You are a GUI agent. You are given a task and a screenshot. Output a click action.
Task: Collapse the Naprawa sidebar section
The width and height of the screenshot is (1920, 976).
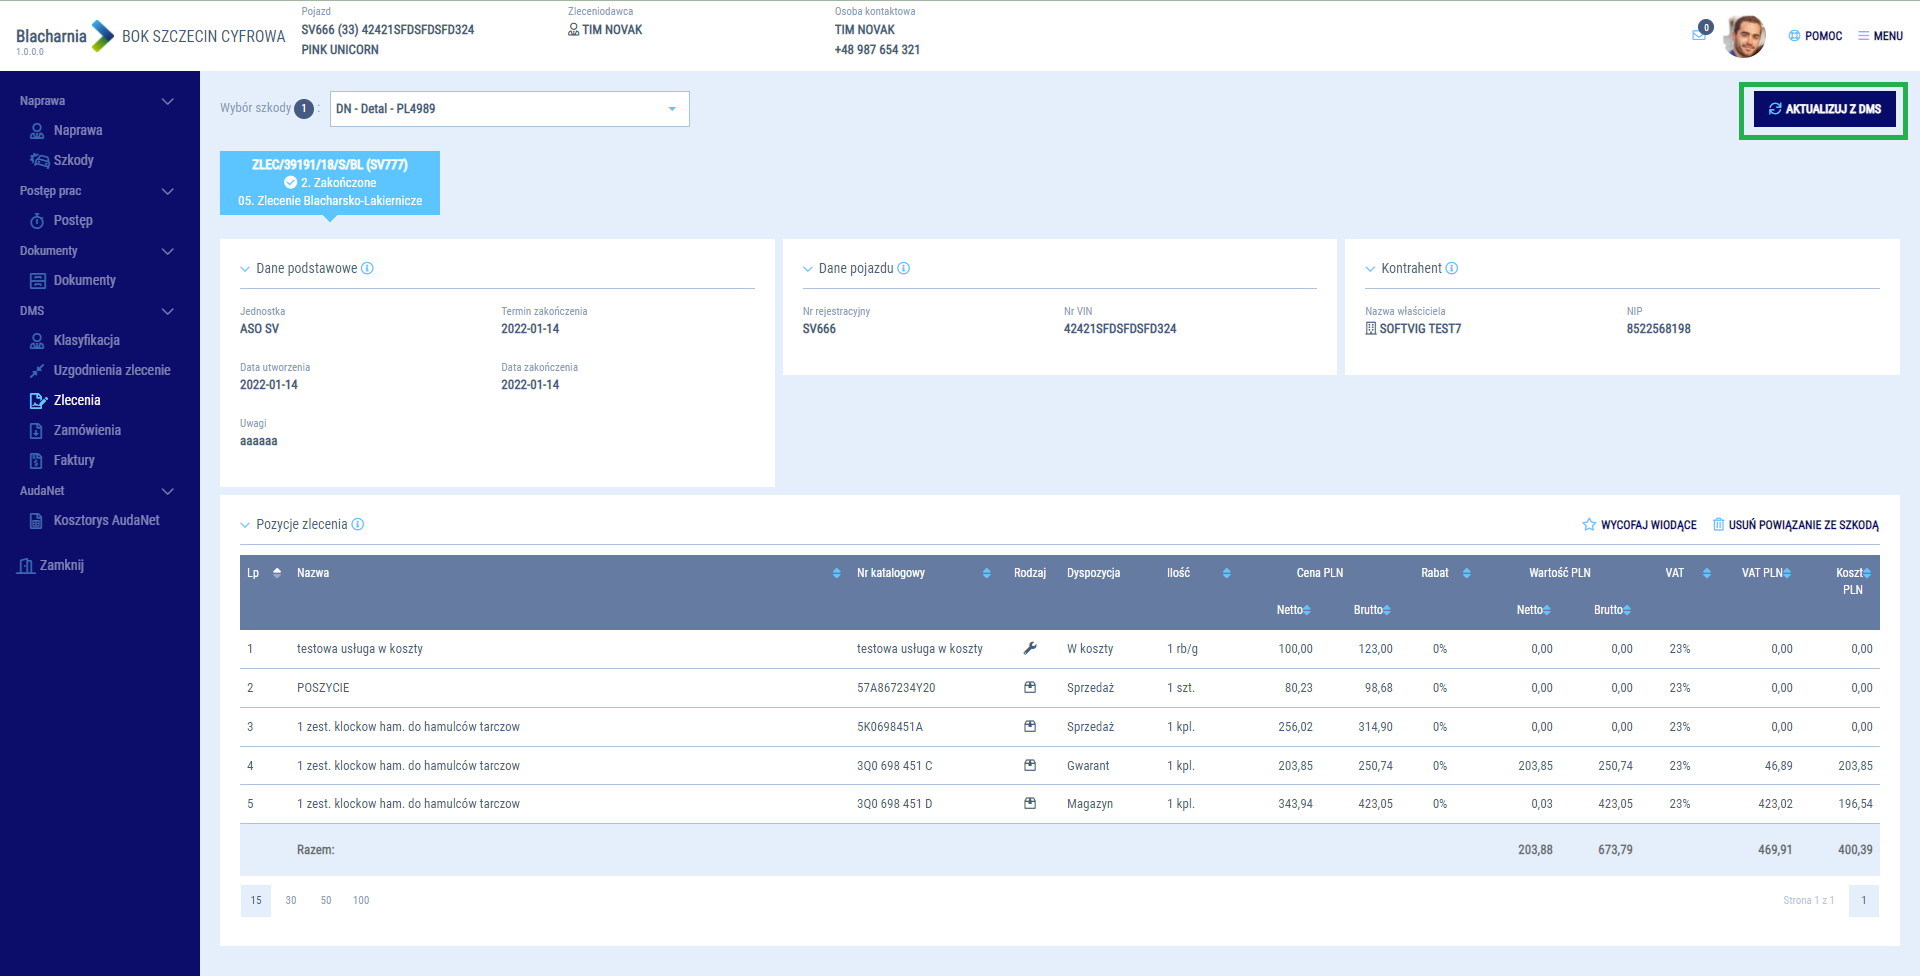click(x=168, y=101)
